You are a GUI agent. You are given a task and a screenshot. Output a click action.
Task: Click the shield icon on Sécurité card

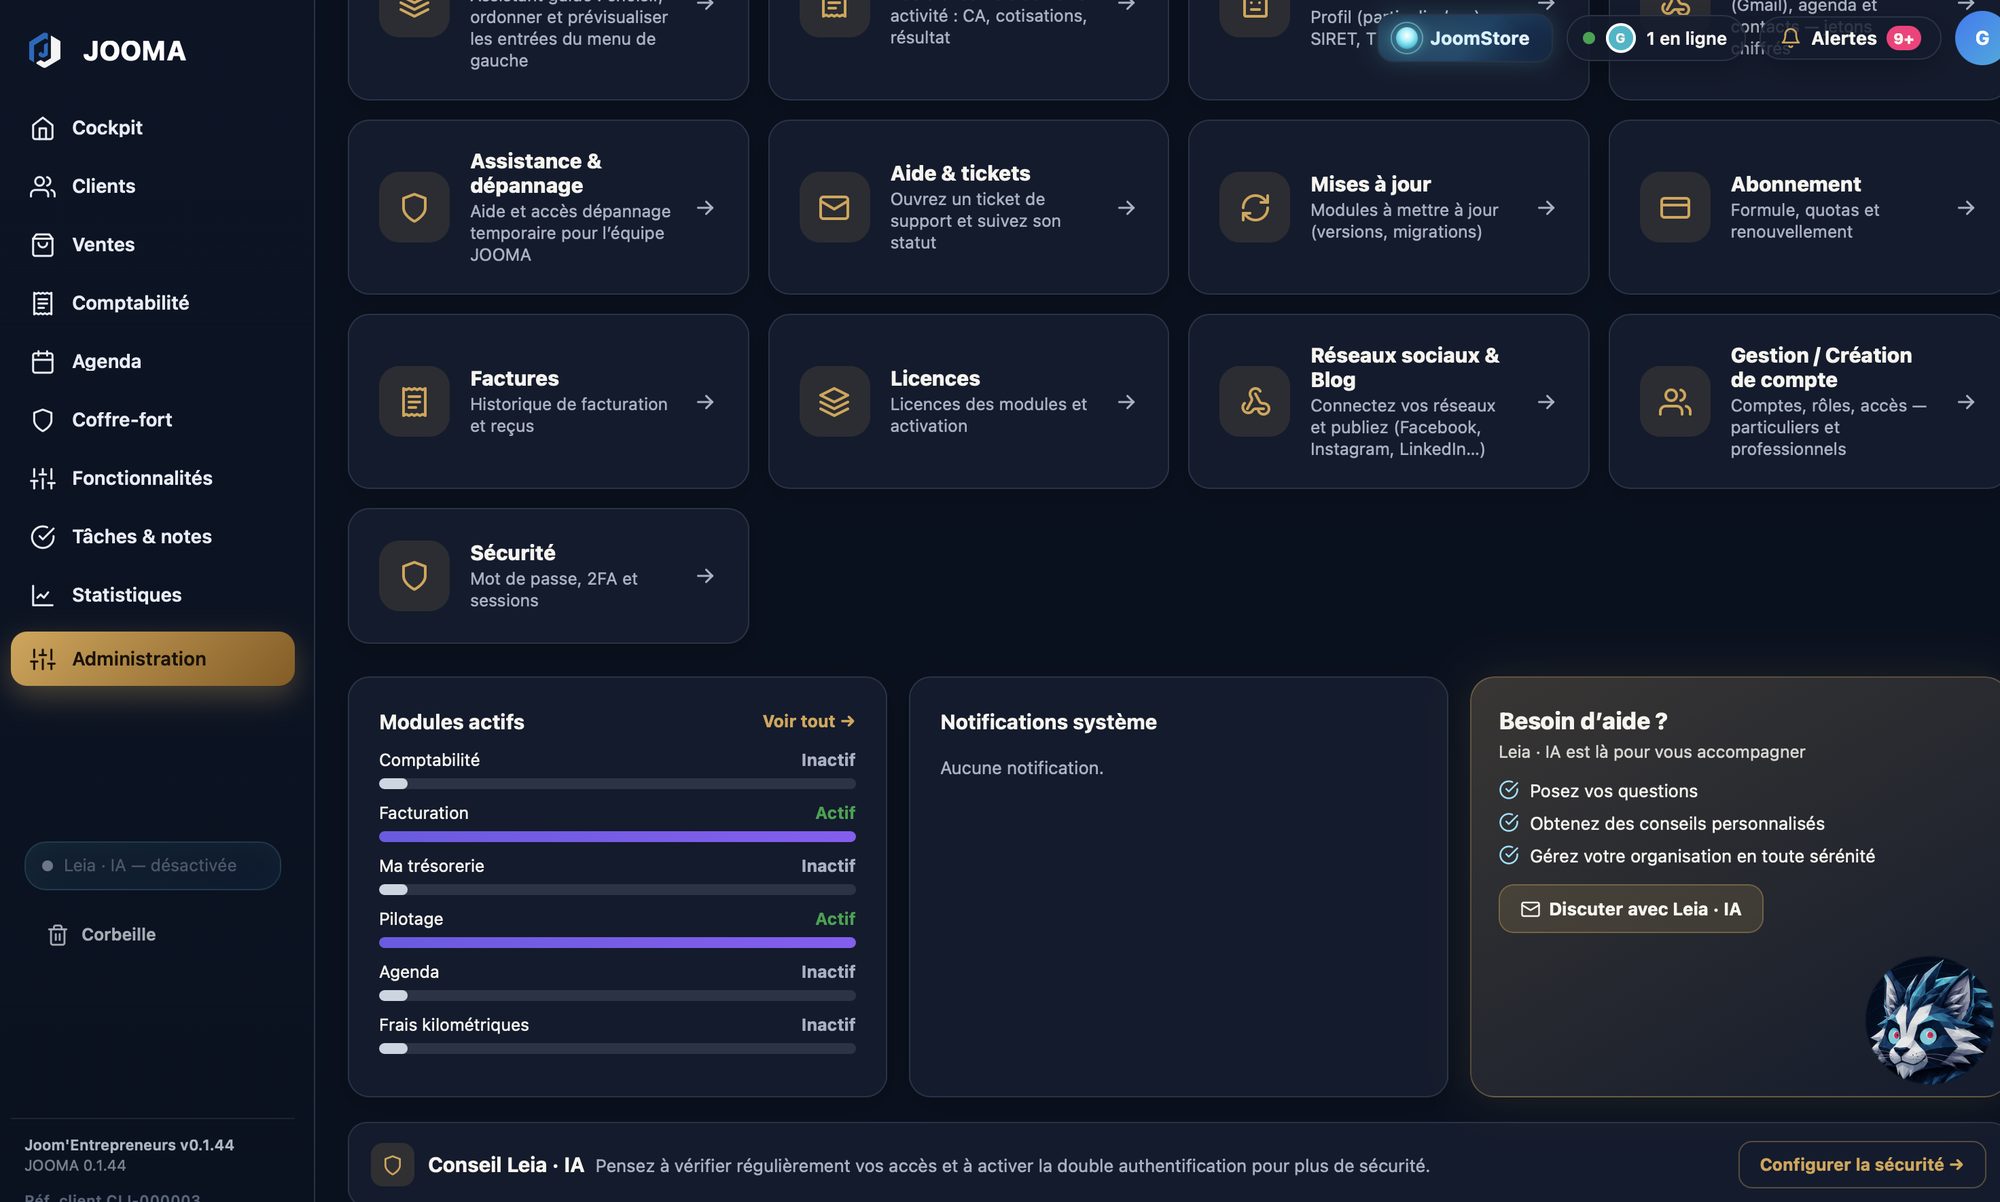click(x=414, y=576)
